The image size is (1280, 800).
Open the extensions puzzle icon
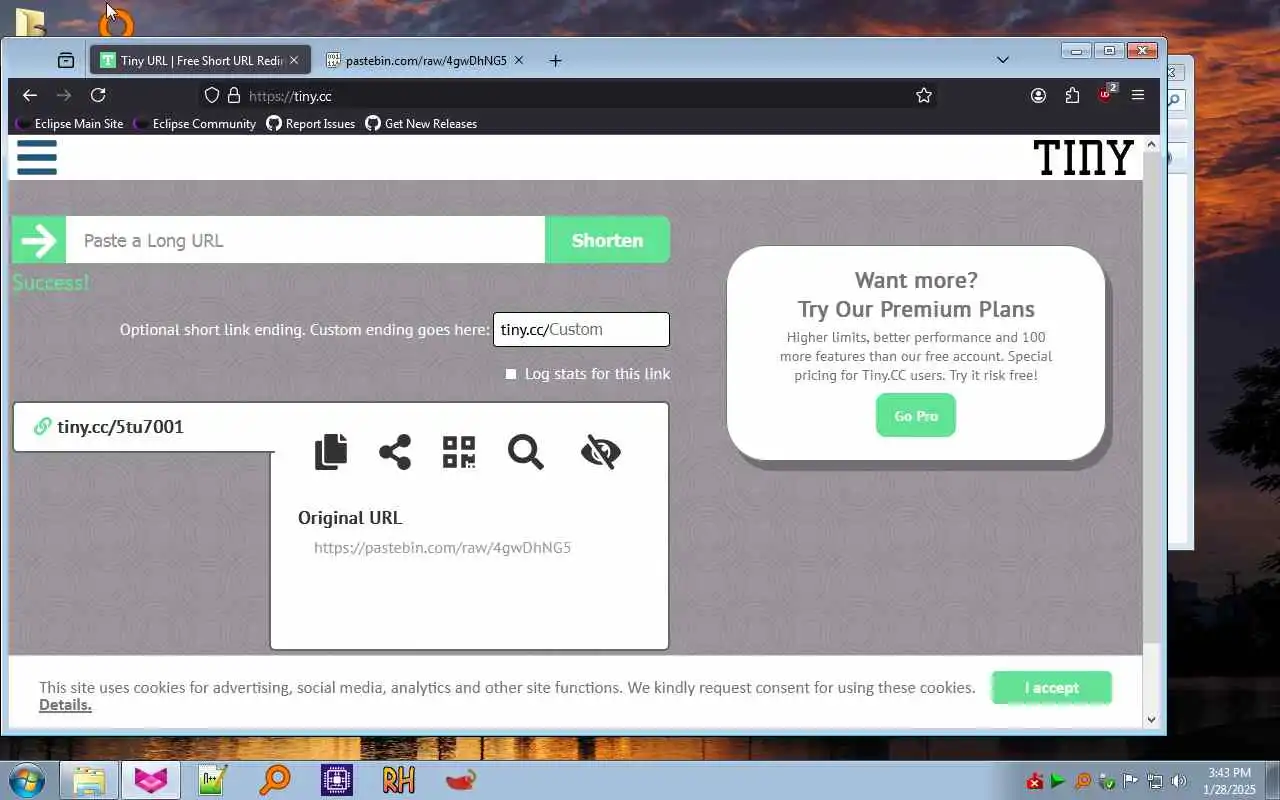pyautogui.click(x=1072, y=95)
